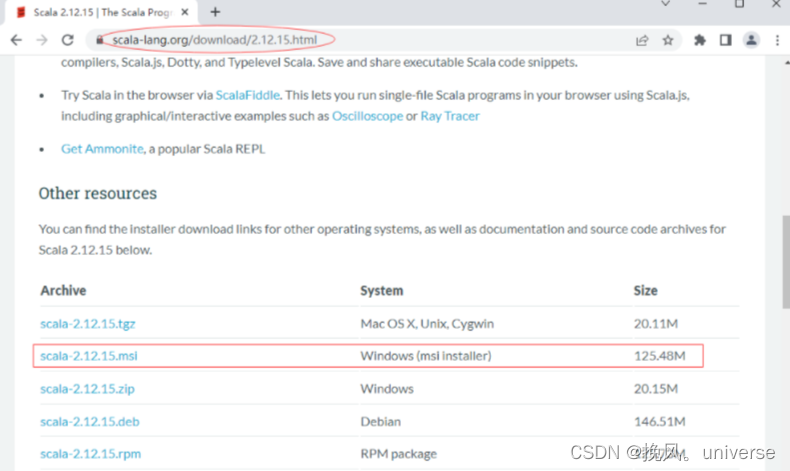
Task: Download scala-2.12.15.tgz archive
Action: 88,323
